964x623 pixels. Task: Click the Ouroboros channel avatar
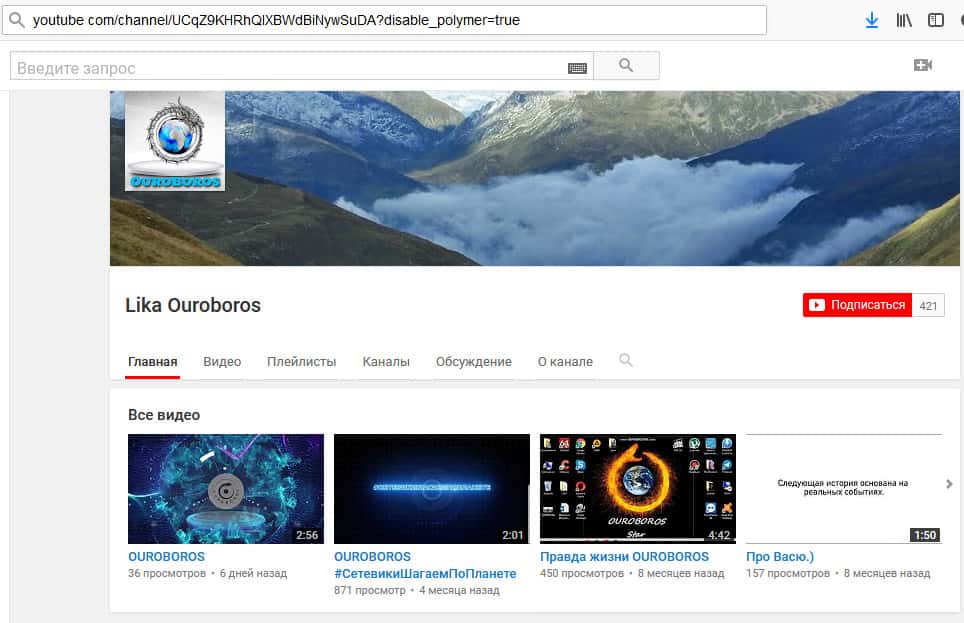point(175,141)
